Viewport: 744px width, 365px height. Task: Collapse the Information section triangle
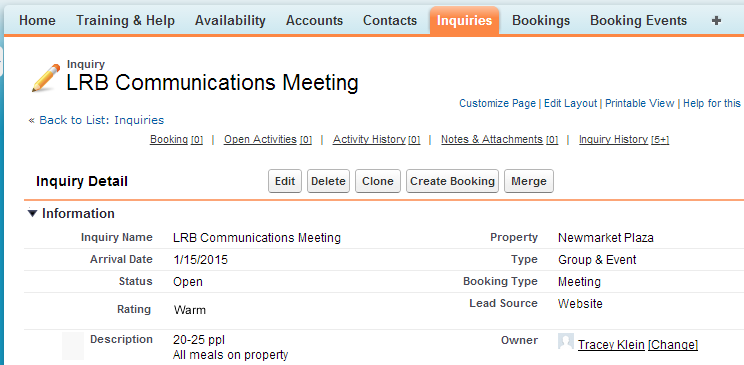32,213
